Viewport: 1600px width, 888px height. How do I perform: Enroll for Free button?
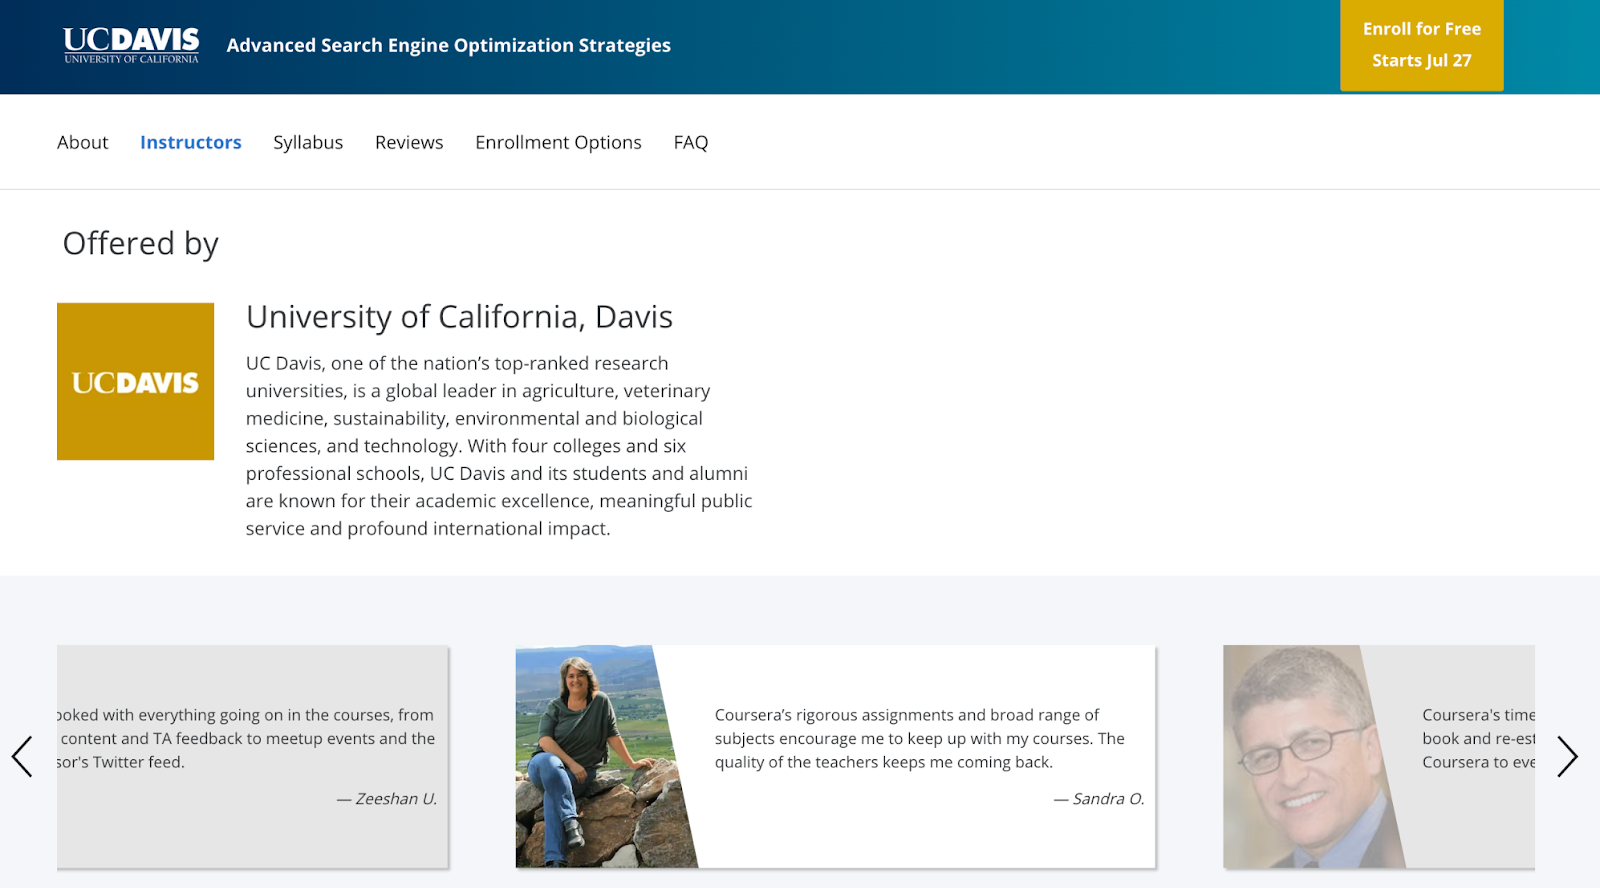point(1421,45)
